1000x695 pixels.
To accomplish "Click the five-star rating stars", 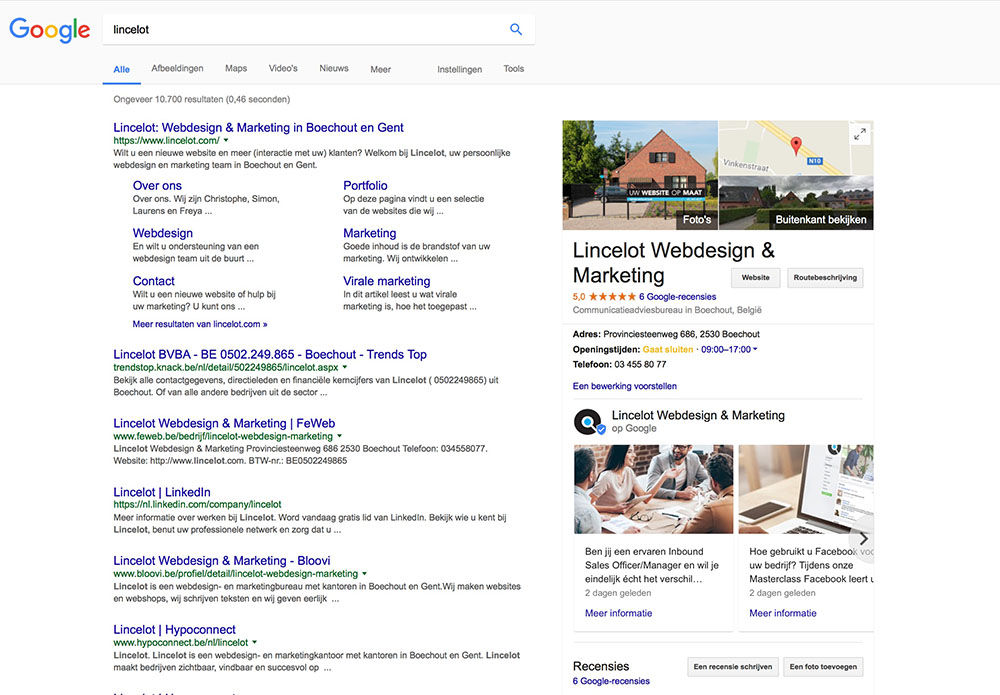I will (x=612, y=296).
